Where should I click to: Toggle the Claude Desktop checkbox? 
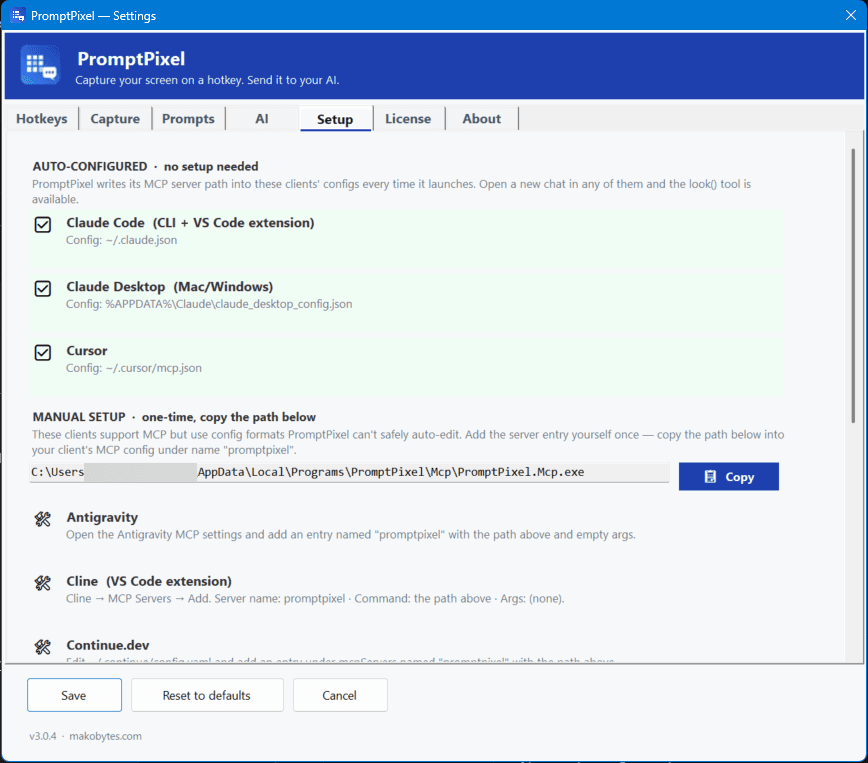[43, 288]
